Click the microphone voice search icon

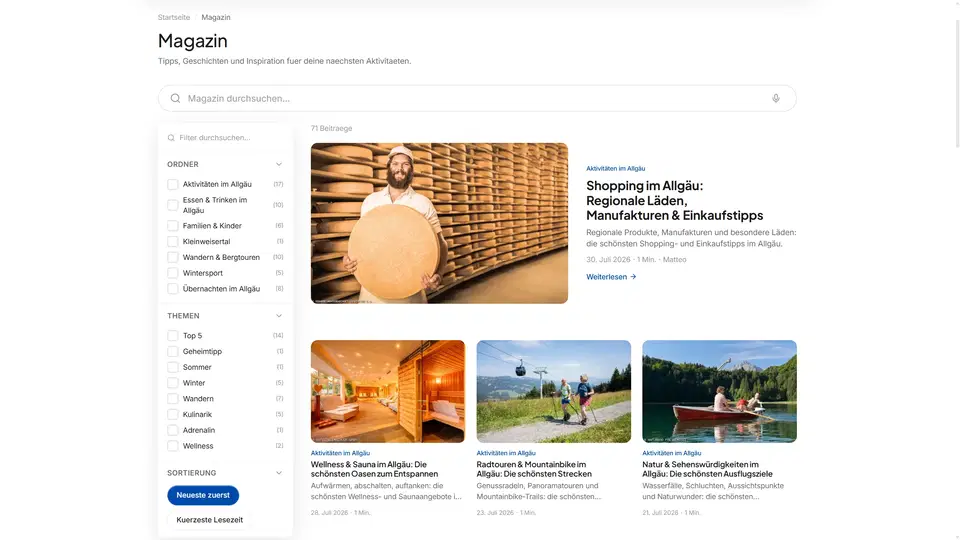pyautogui.click(x=776, y=99)
